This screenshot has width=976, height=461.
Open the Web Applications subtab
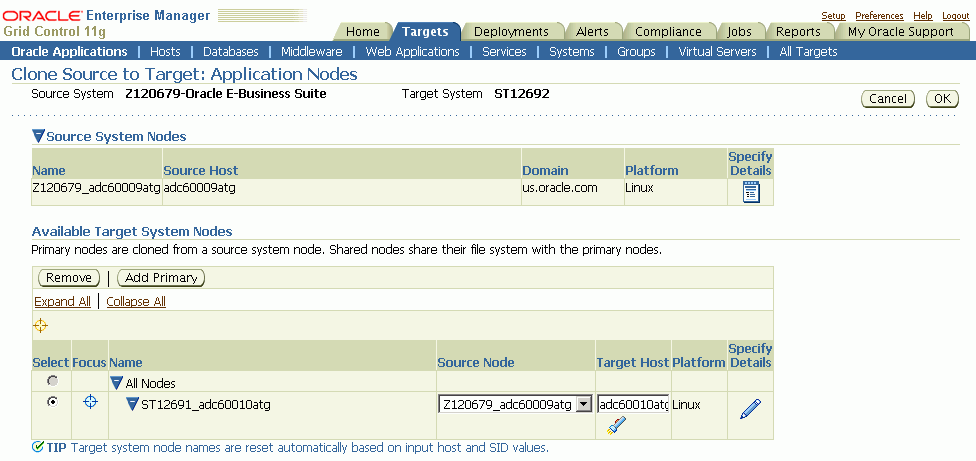point(413,52)
